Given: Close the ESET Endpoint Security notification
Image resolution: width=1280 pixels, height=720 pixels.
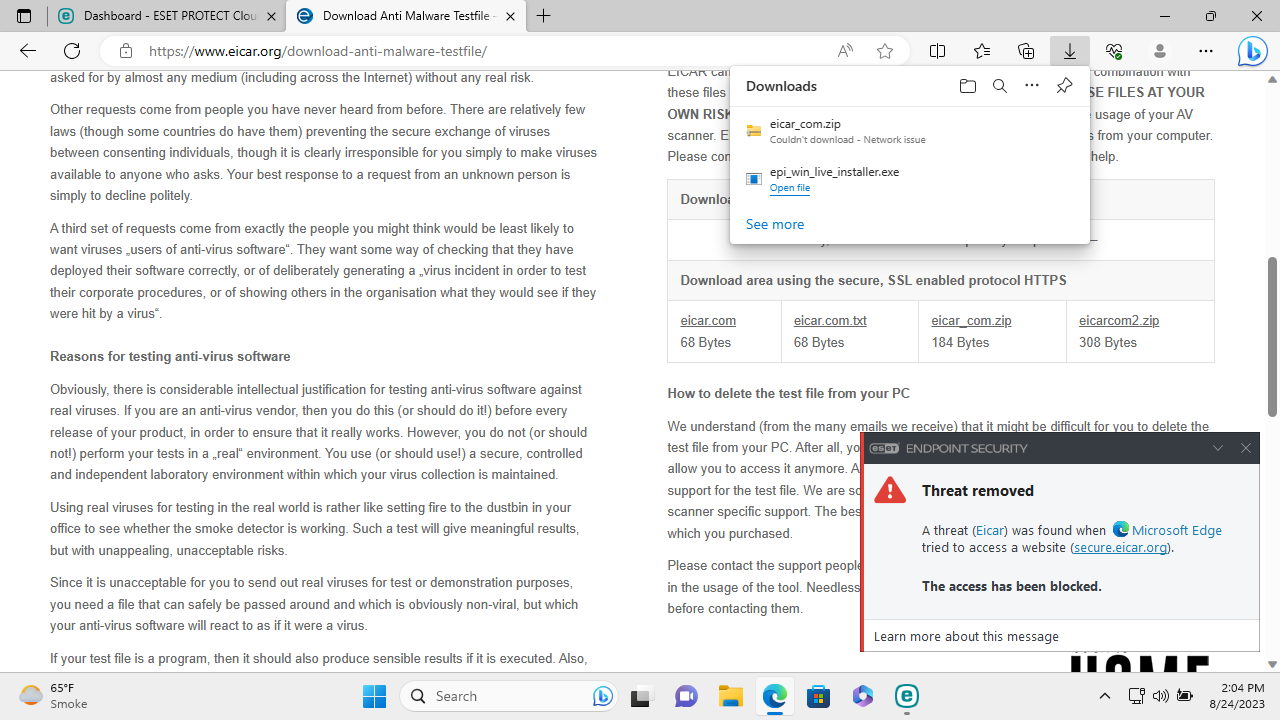Looking at the screenshot, I should [x=1246, y=448].
